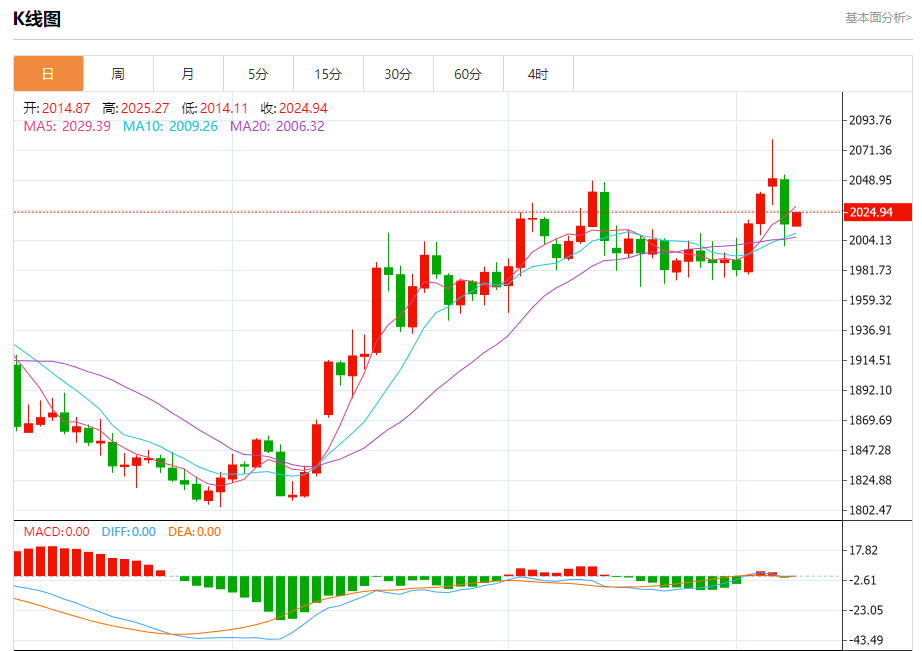Click the 1869.69 axis label
The width and height of the screenshot is (922, 651).
click(870, 420)
